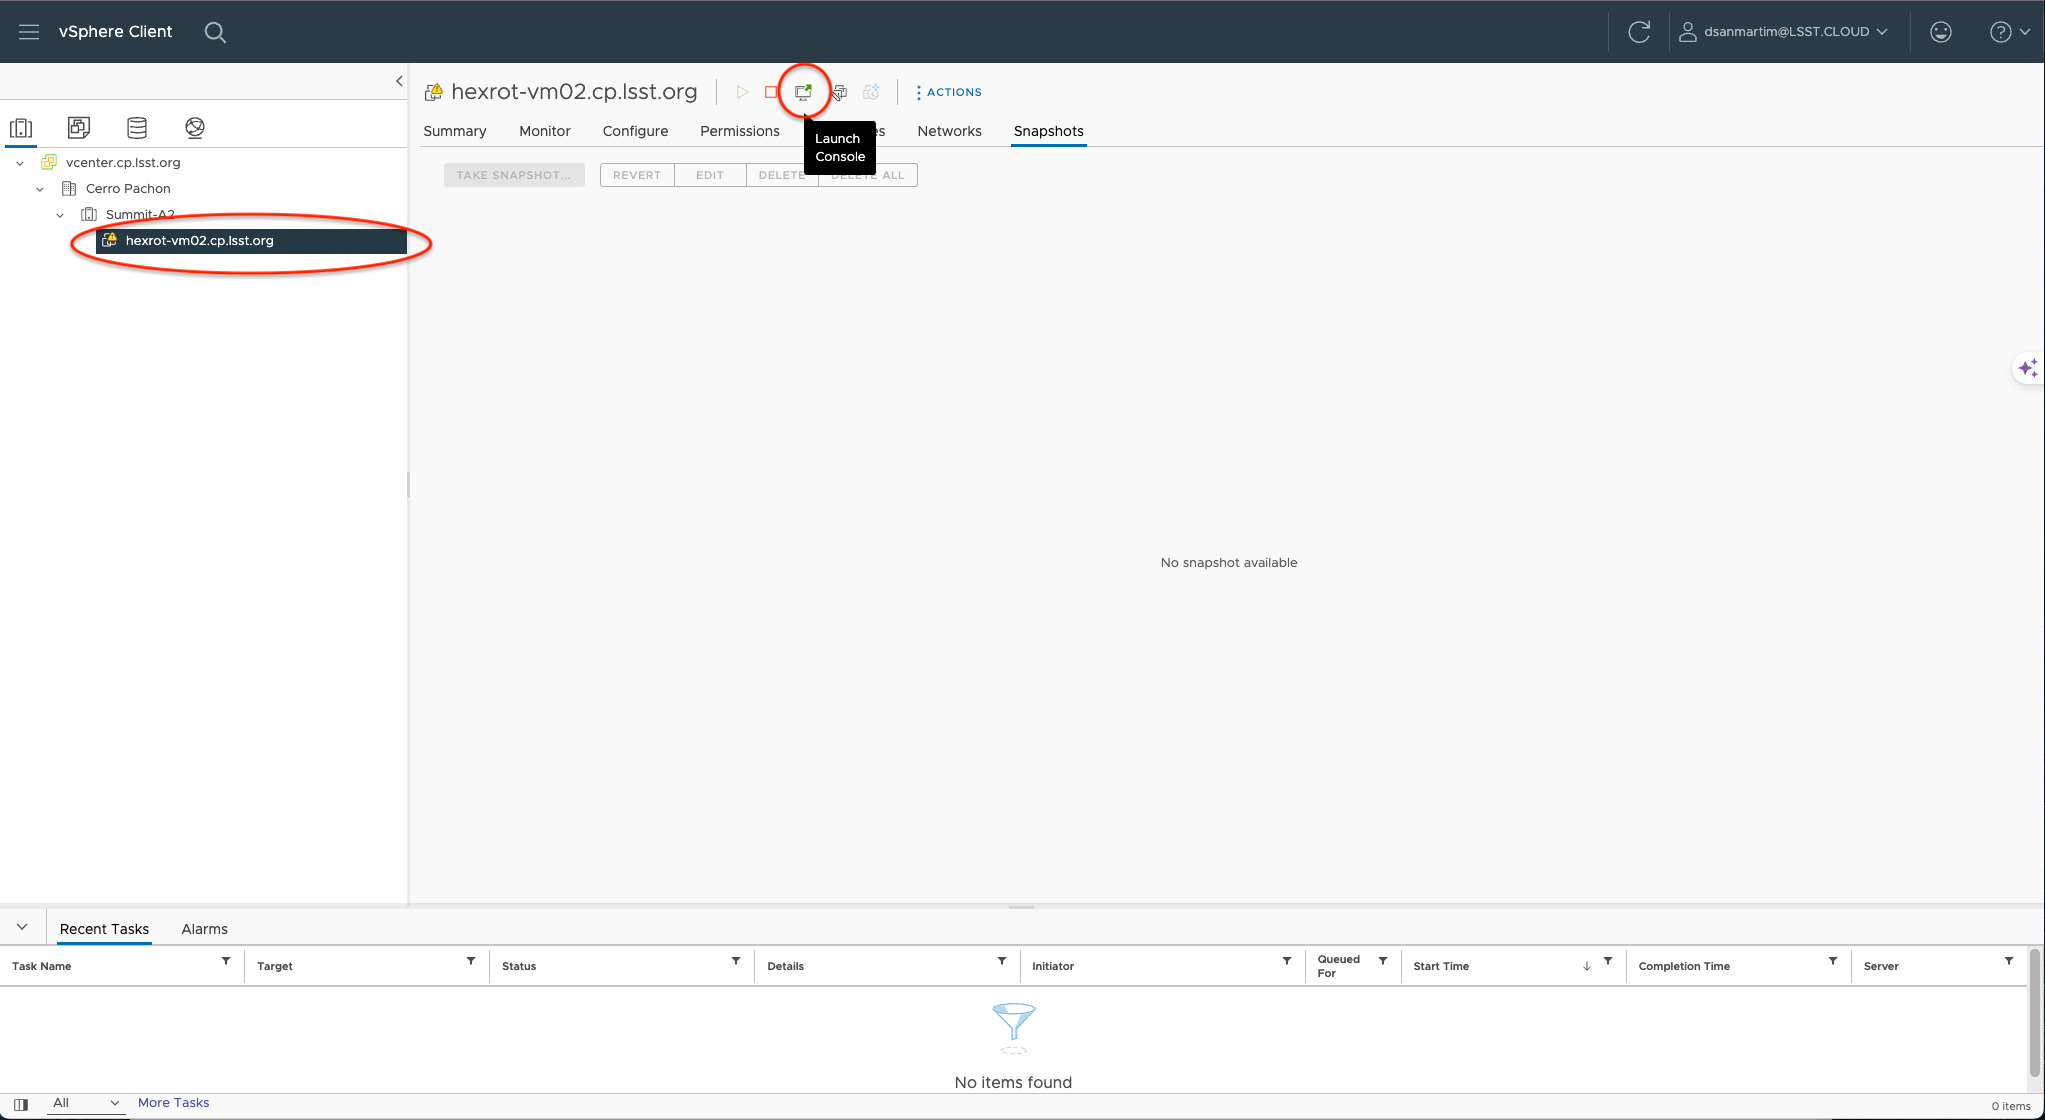The width and height of the screenshot is (2045, 1120).
Task: Toggle Start Time sort arrow
Action: coord(1587,966)
